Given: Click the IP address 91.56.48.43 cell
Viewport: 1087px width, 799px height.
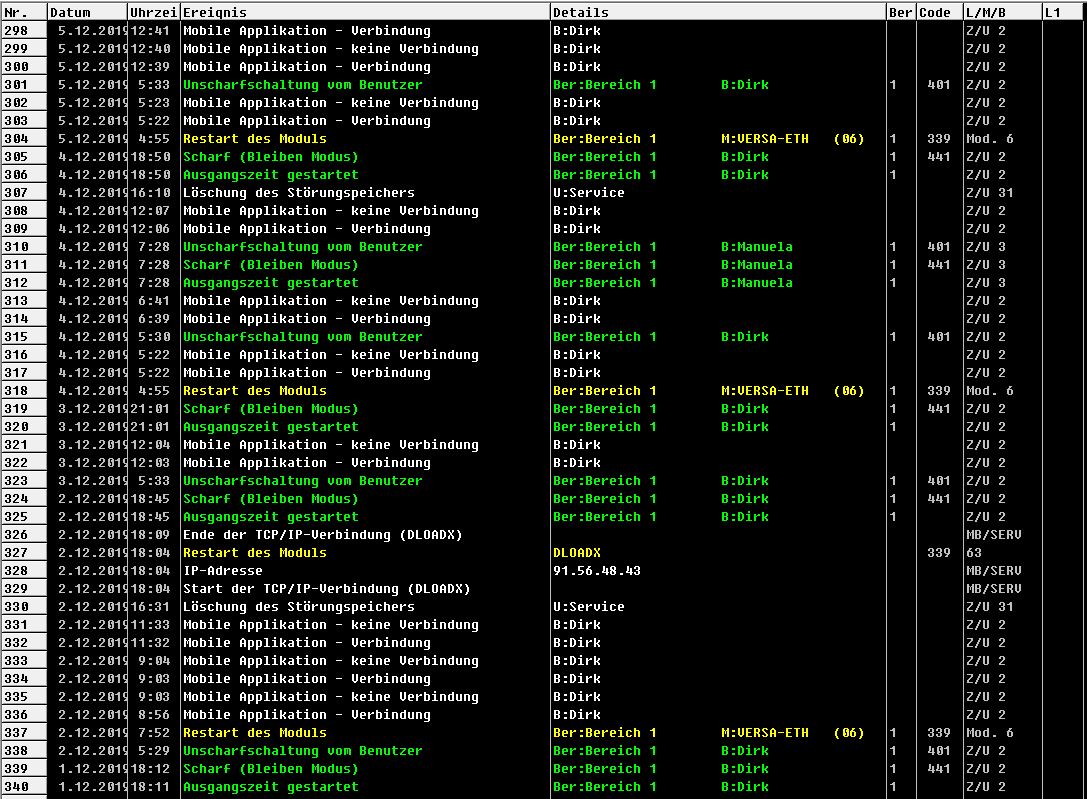Looking at the screenshot, I should pyautogui.click(x=597, y=570).
